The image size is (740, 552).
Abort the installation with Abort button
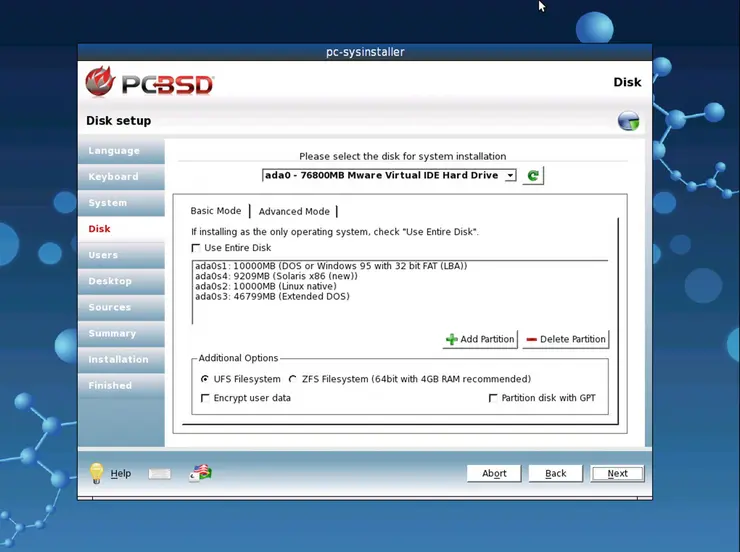(494, 473)
